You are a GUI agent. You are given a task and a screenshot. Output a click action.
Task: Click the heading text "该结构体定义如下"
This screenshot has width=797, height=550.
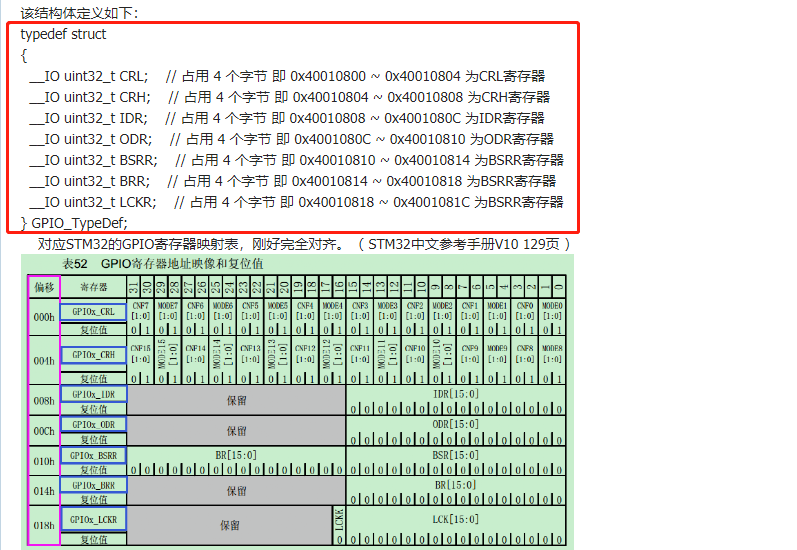79,13
